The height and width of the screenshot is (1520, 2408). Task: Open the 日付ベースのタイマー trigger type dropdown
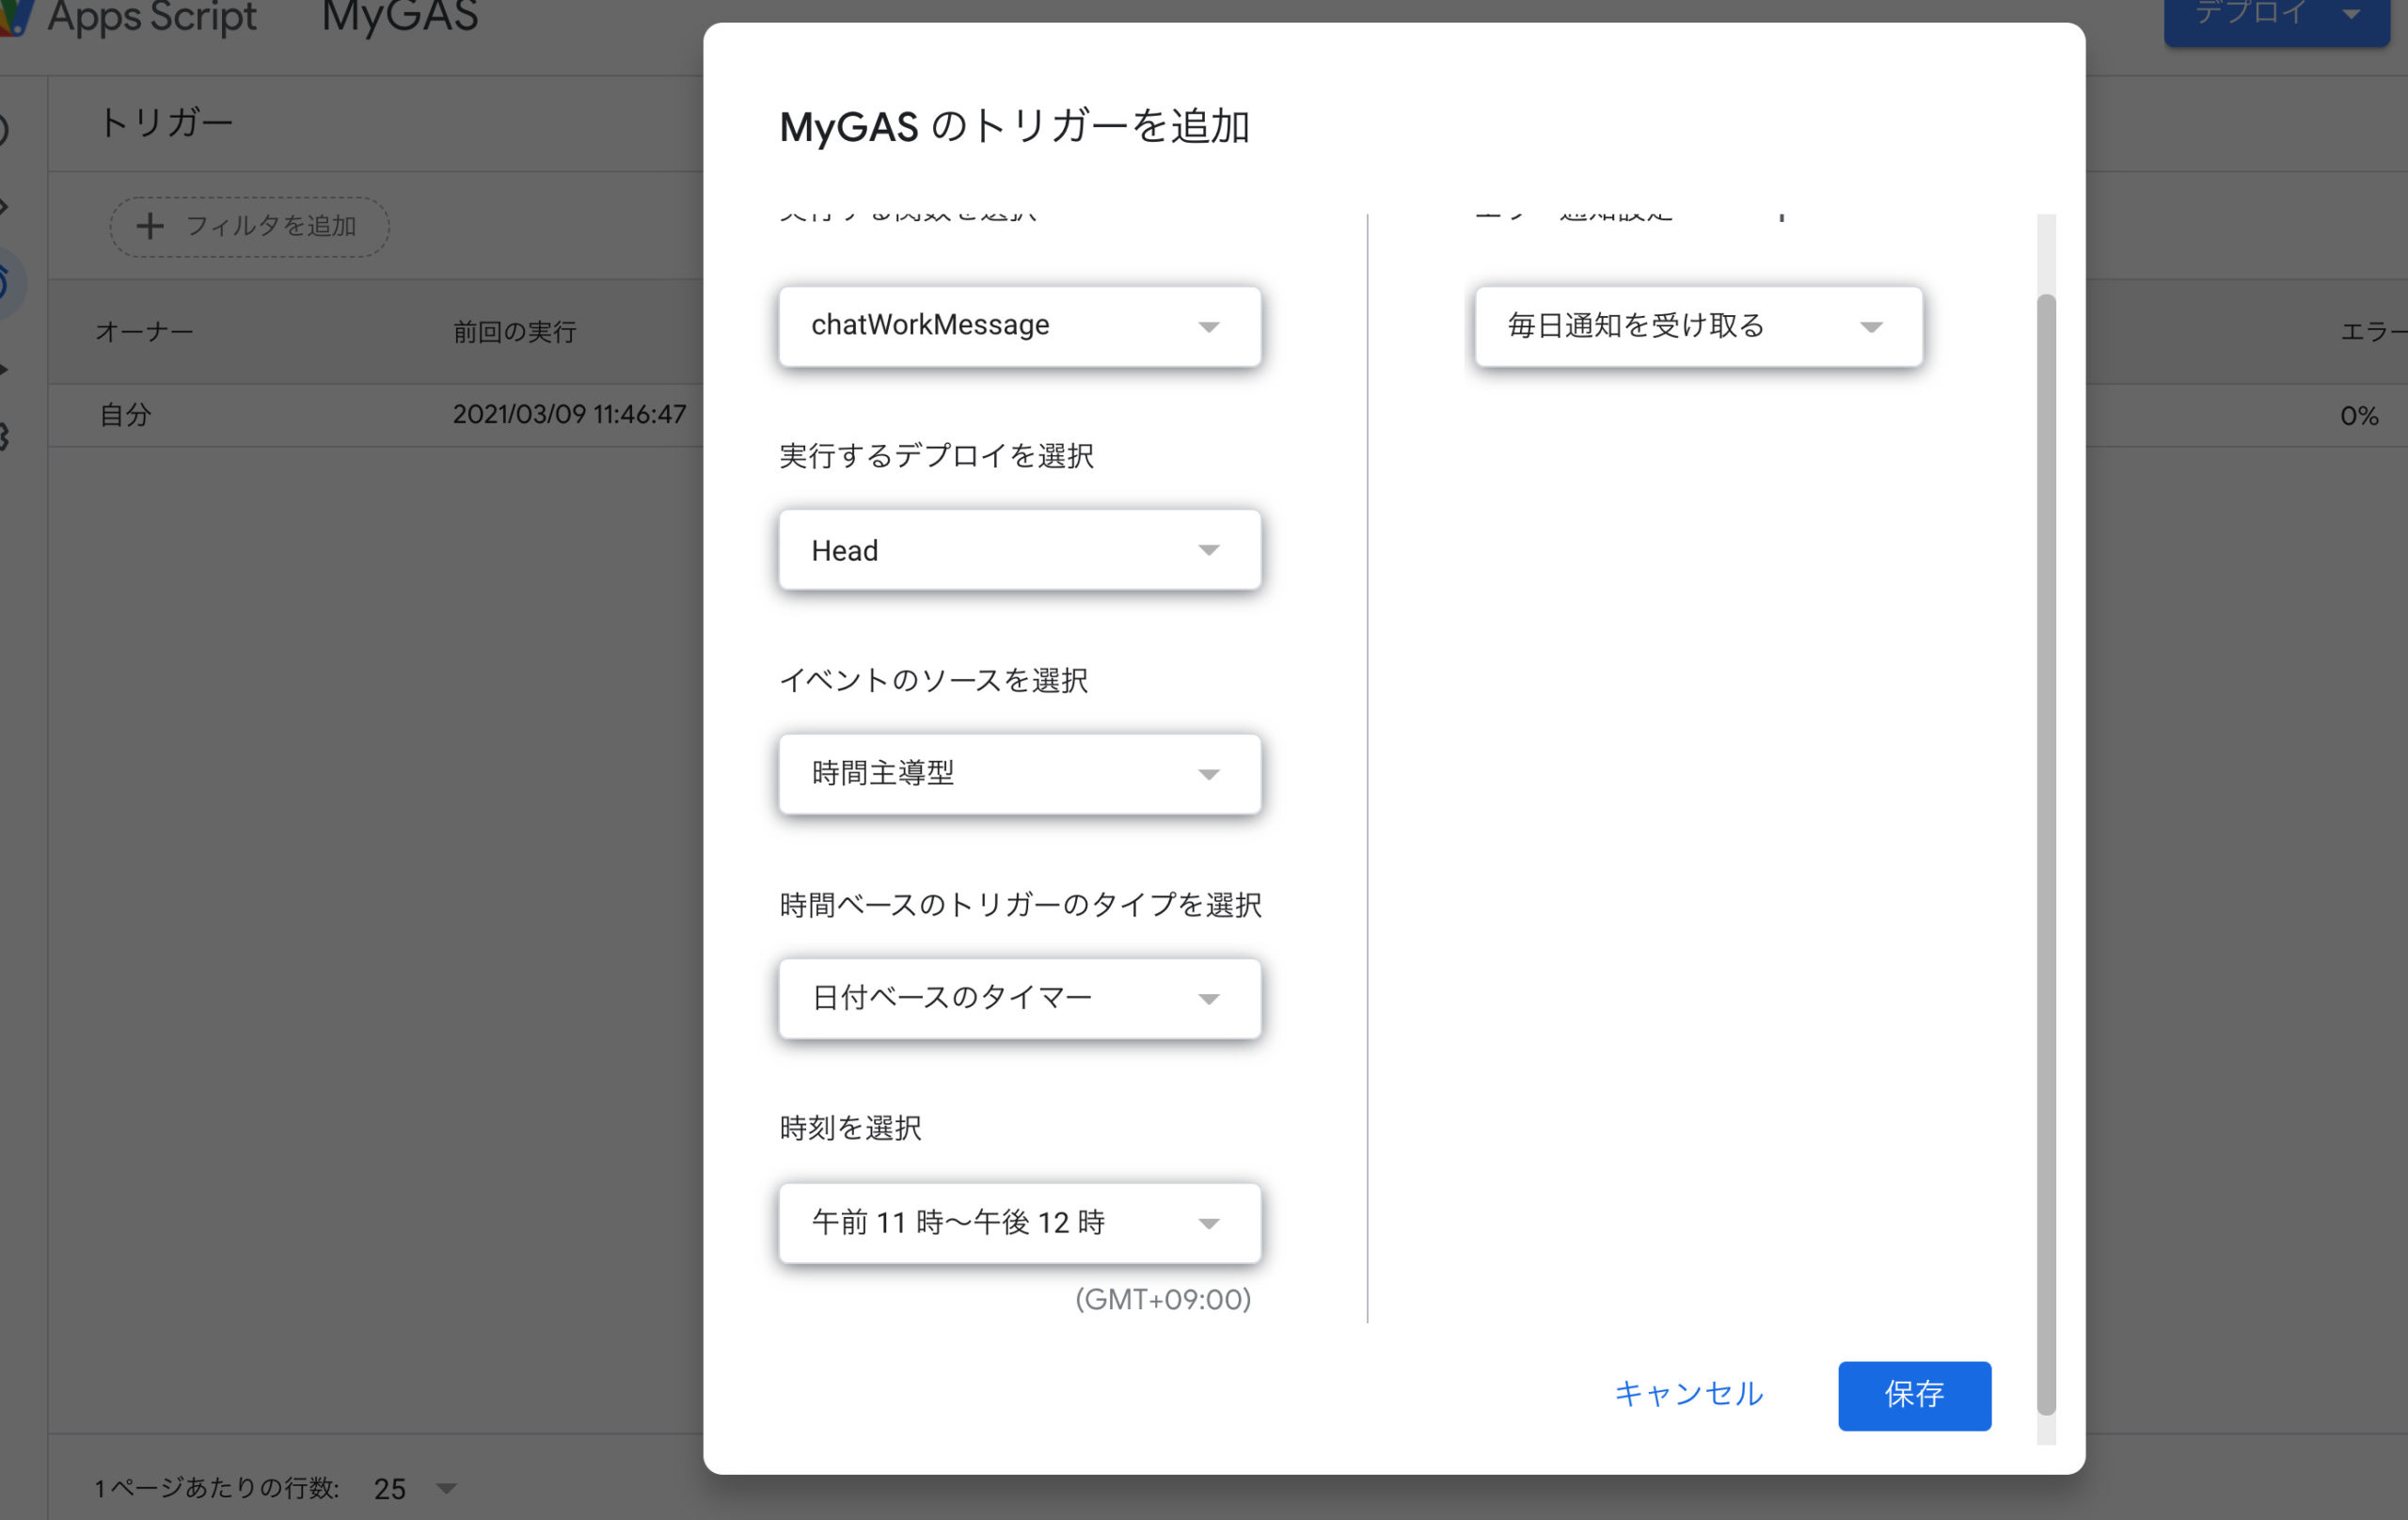[x=1019, y=998]
